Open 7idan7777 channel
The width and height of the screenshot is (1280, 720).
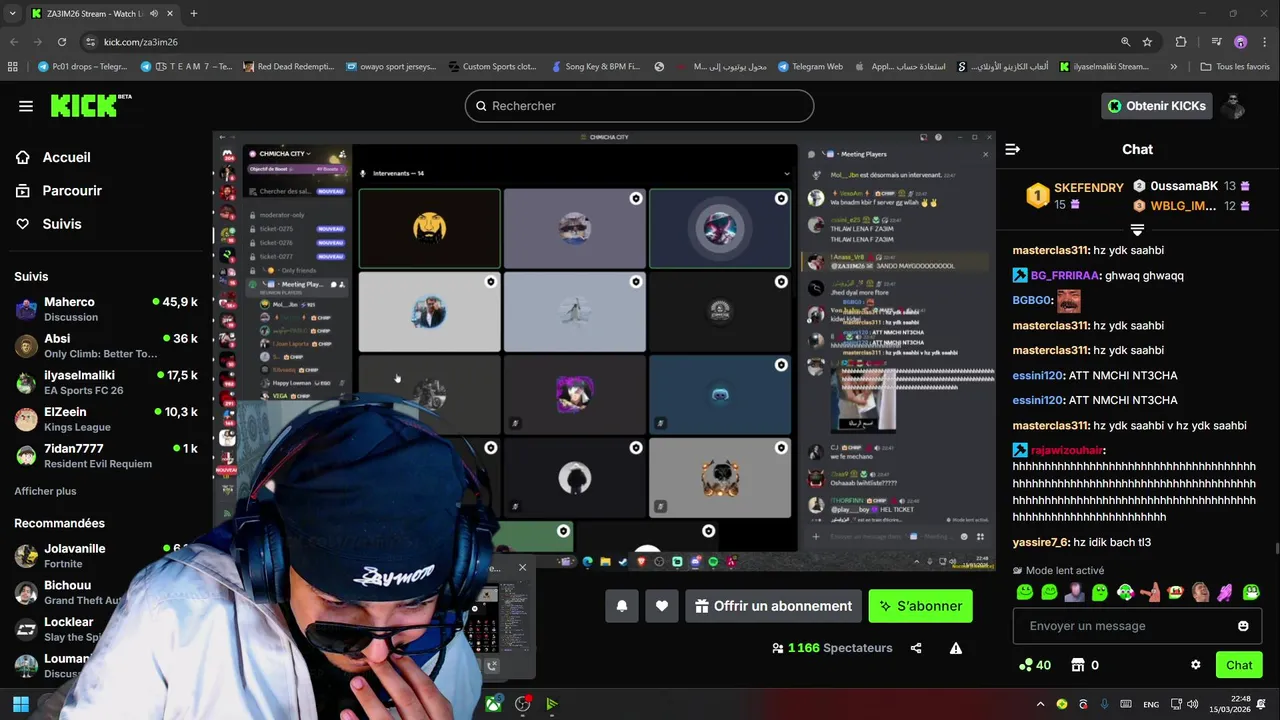[106, 456]
